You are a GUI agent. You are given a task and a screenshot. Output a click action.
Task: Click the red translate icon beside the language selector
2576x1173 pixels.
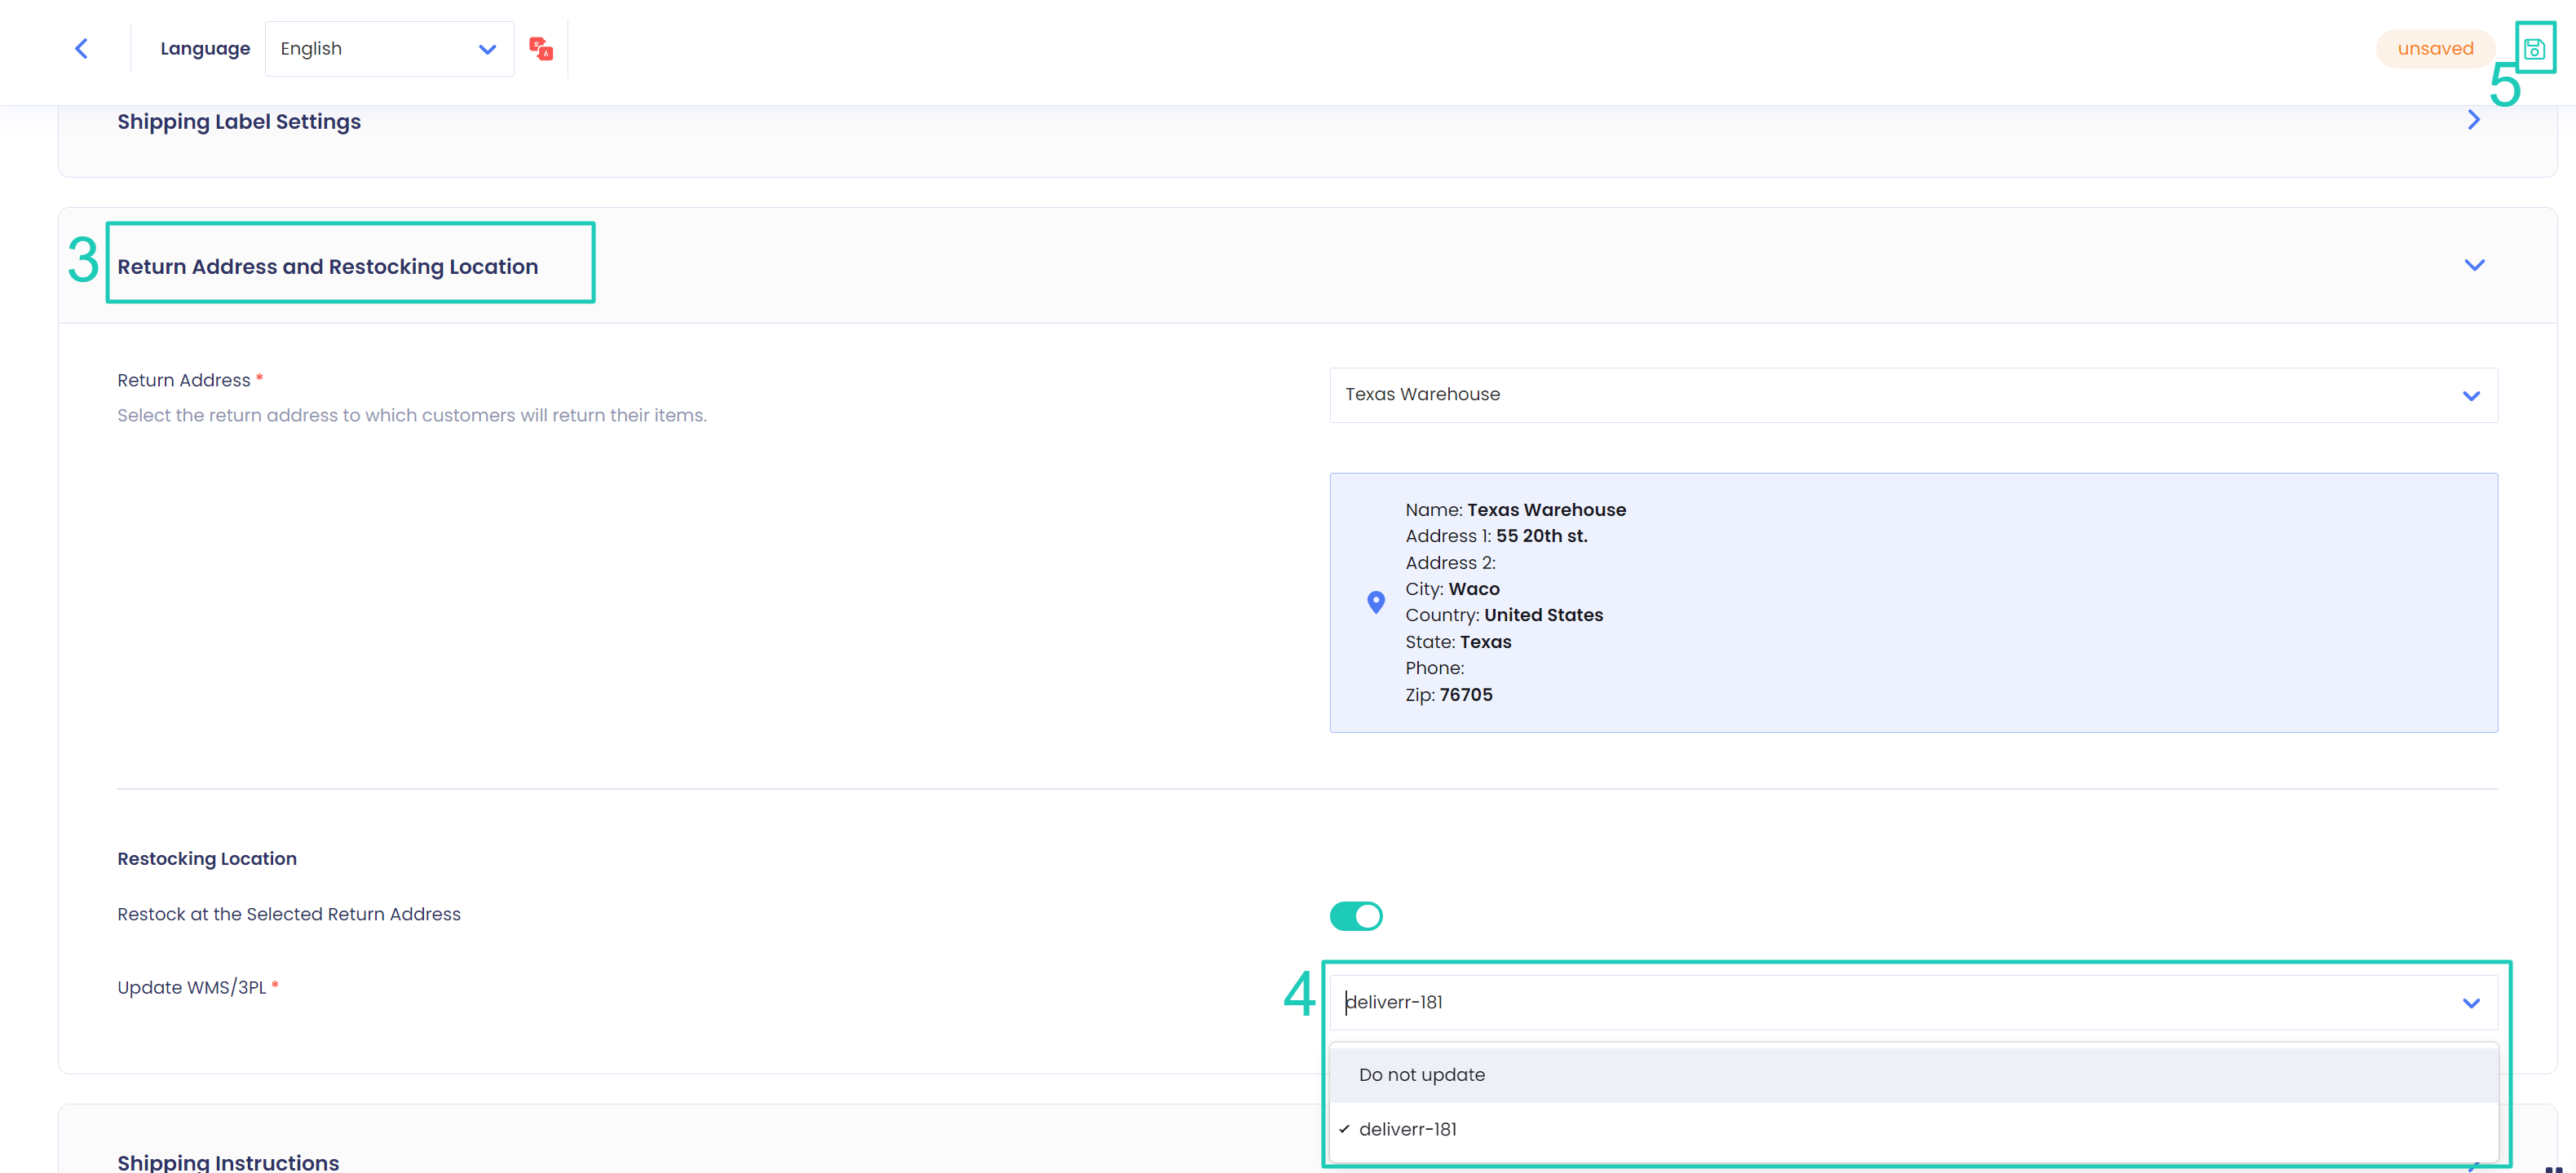(541, 48)
